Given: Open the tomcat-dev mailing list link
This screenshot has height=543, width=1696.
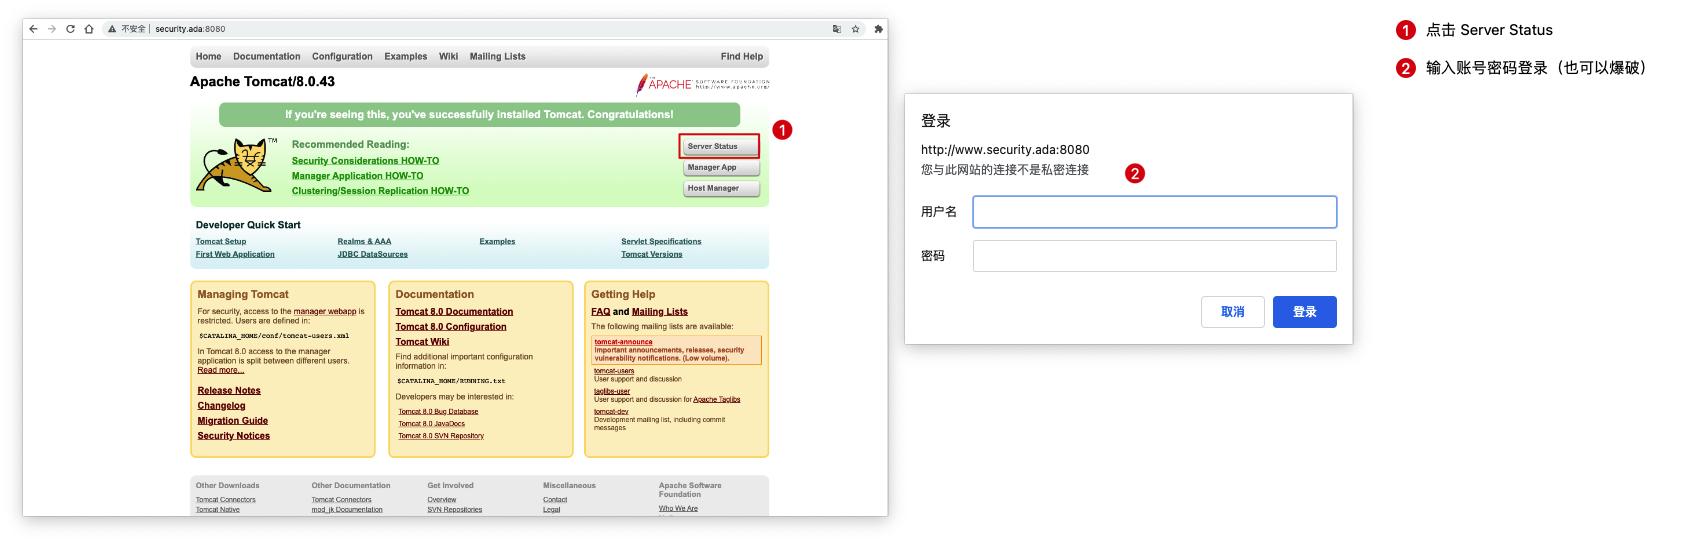Looking at the screenshot, I should click(611, 412).
